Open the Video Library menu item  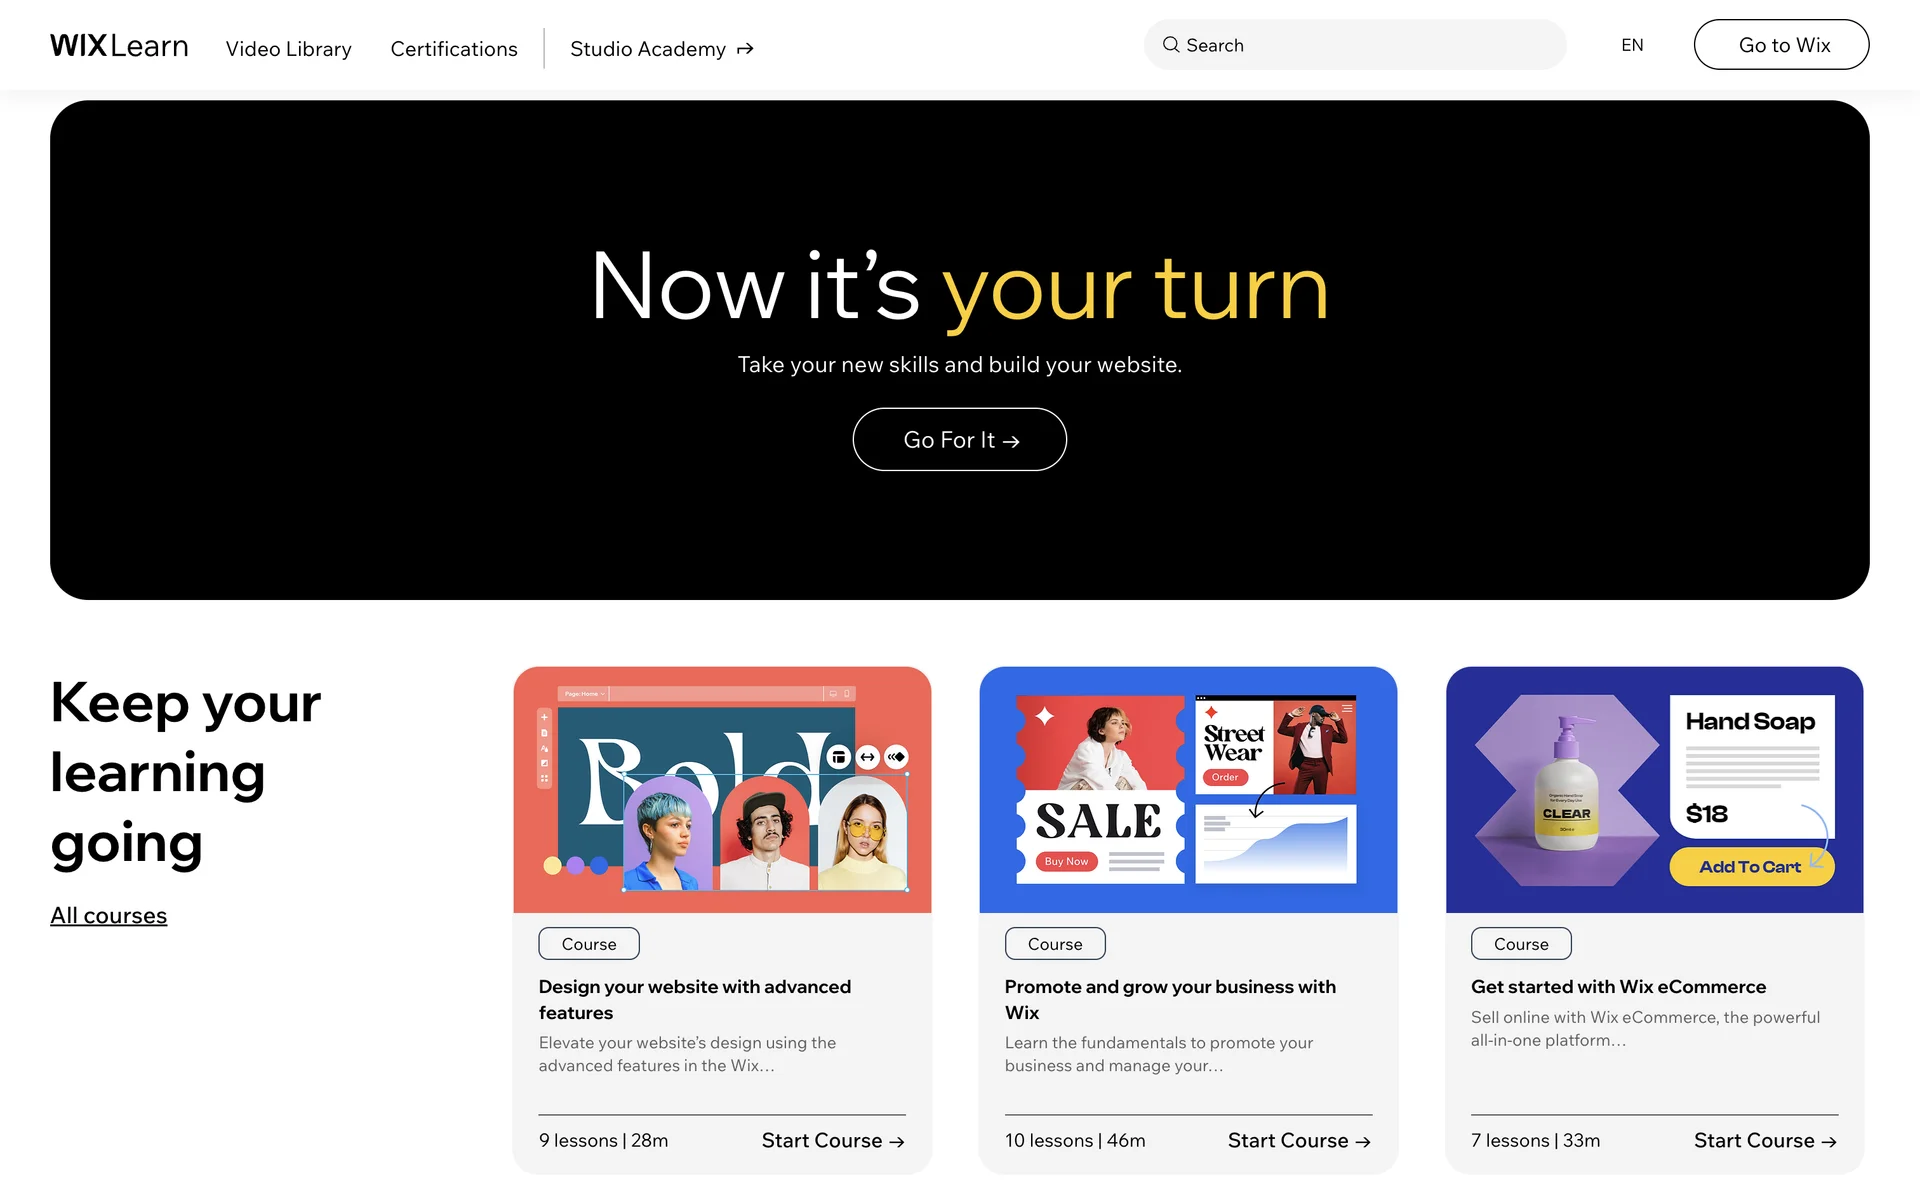288,49
